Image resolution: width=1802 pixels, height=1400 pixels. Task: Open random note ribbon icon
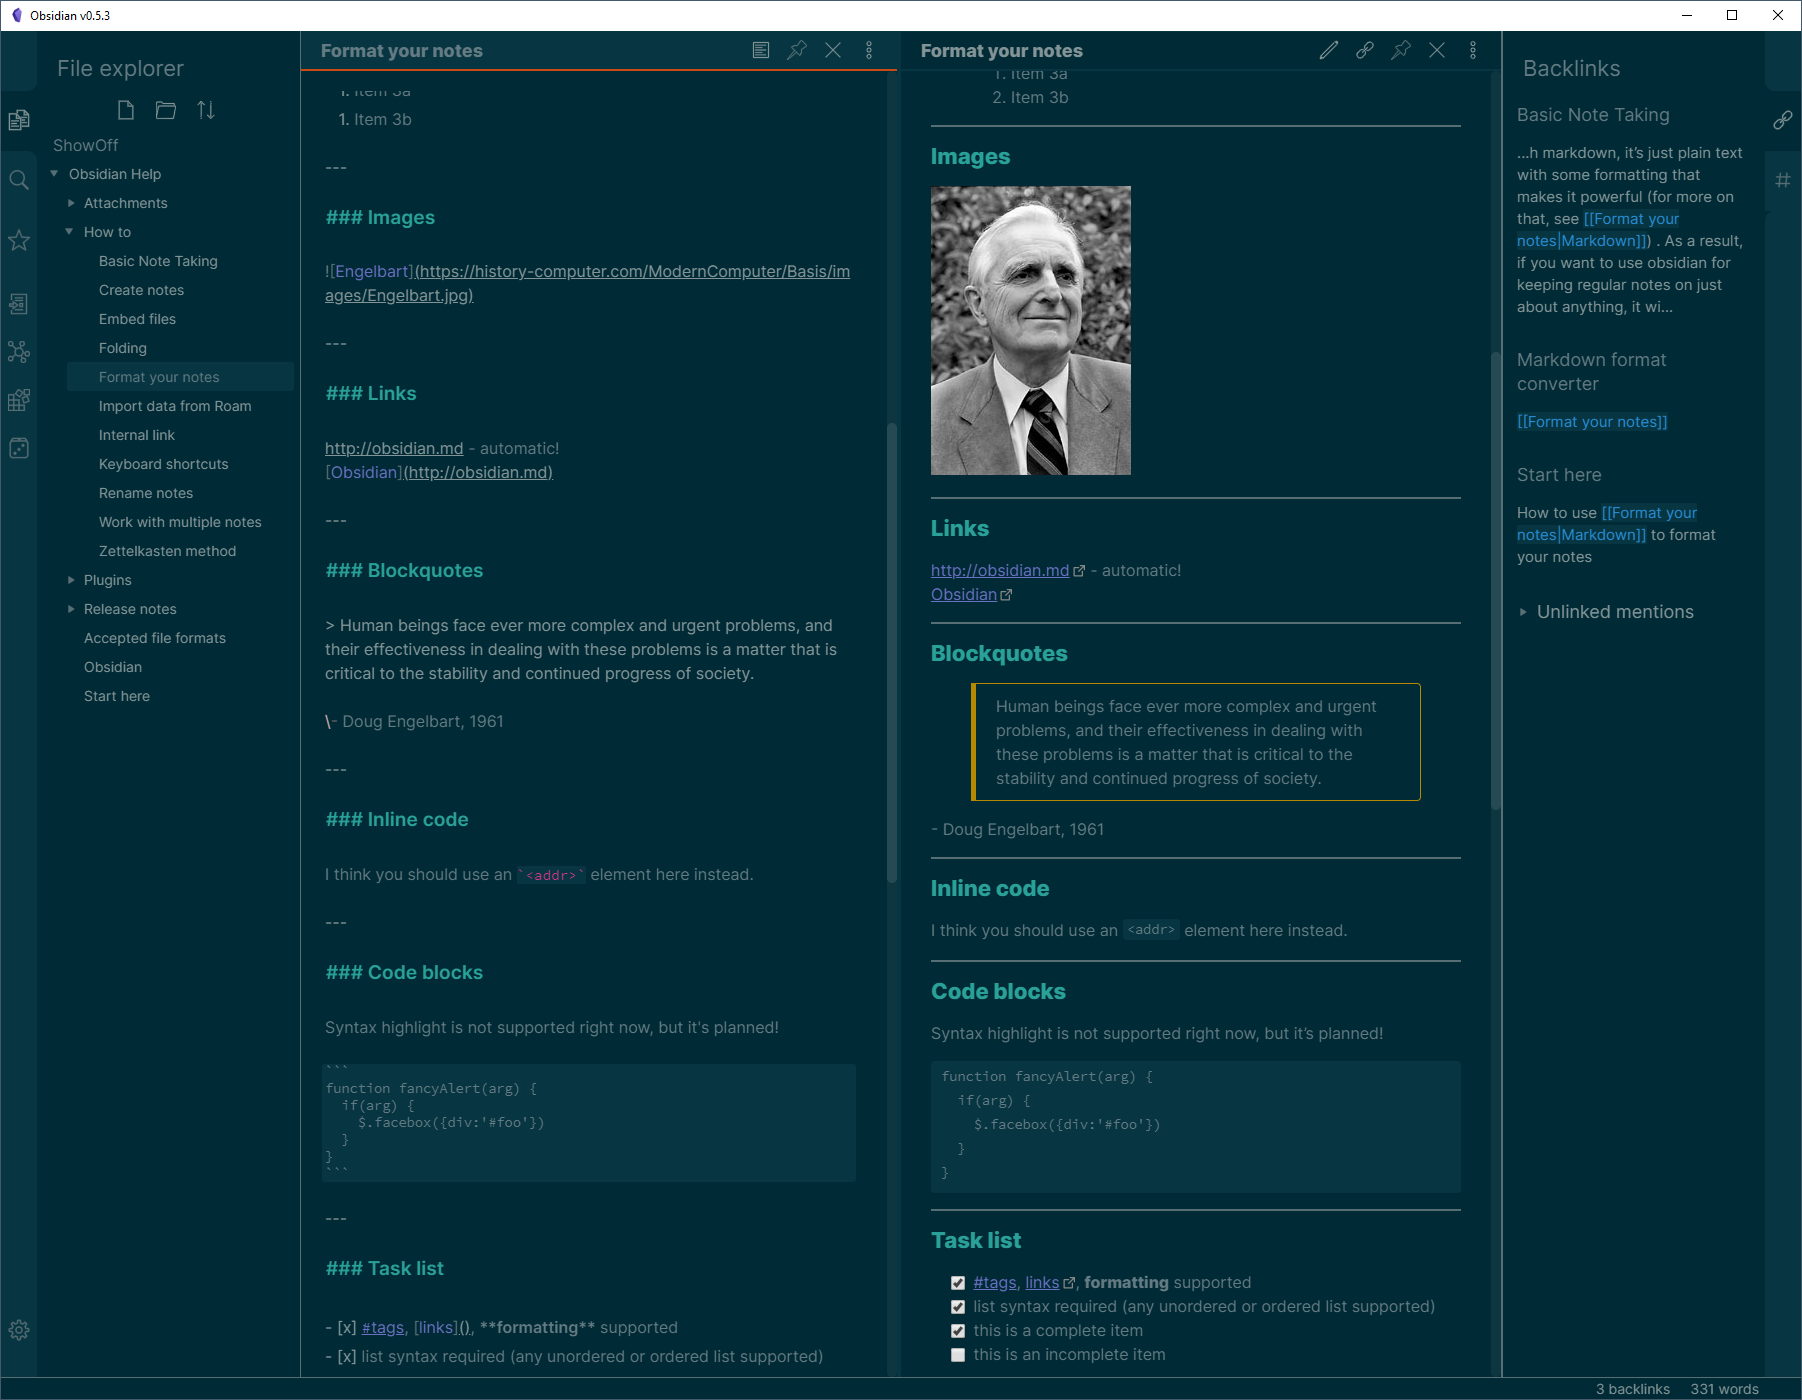click(x=19, y=448)
